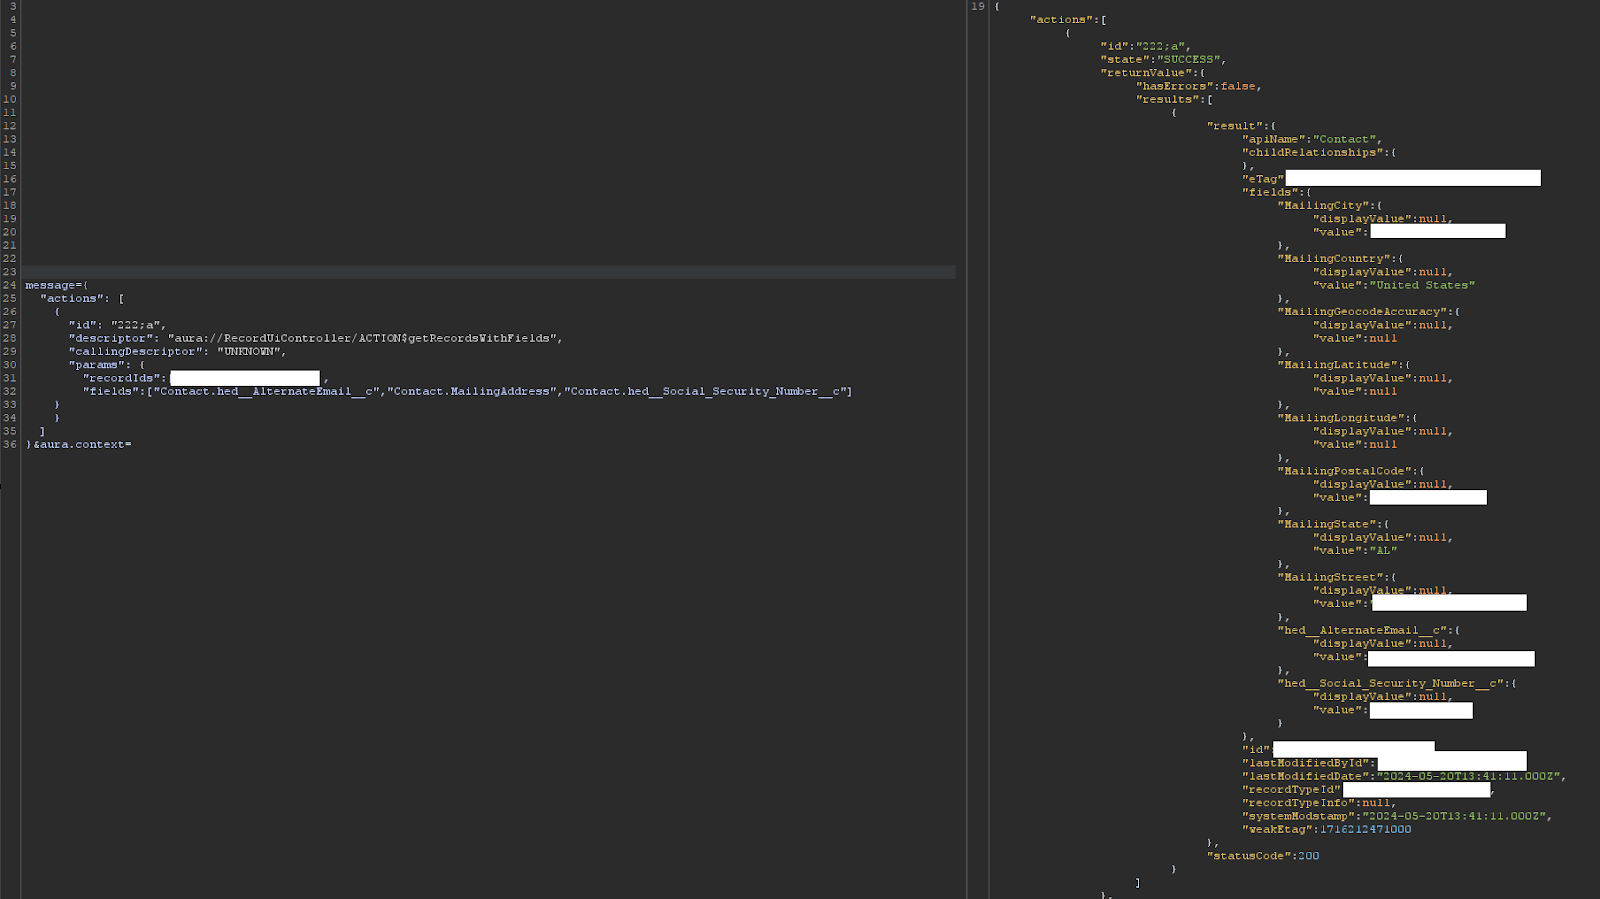The image size is (1600, 899).
Task: Click "value":null under MailingLatitude
Action: click(1355, 391)
